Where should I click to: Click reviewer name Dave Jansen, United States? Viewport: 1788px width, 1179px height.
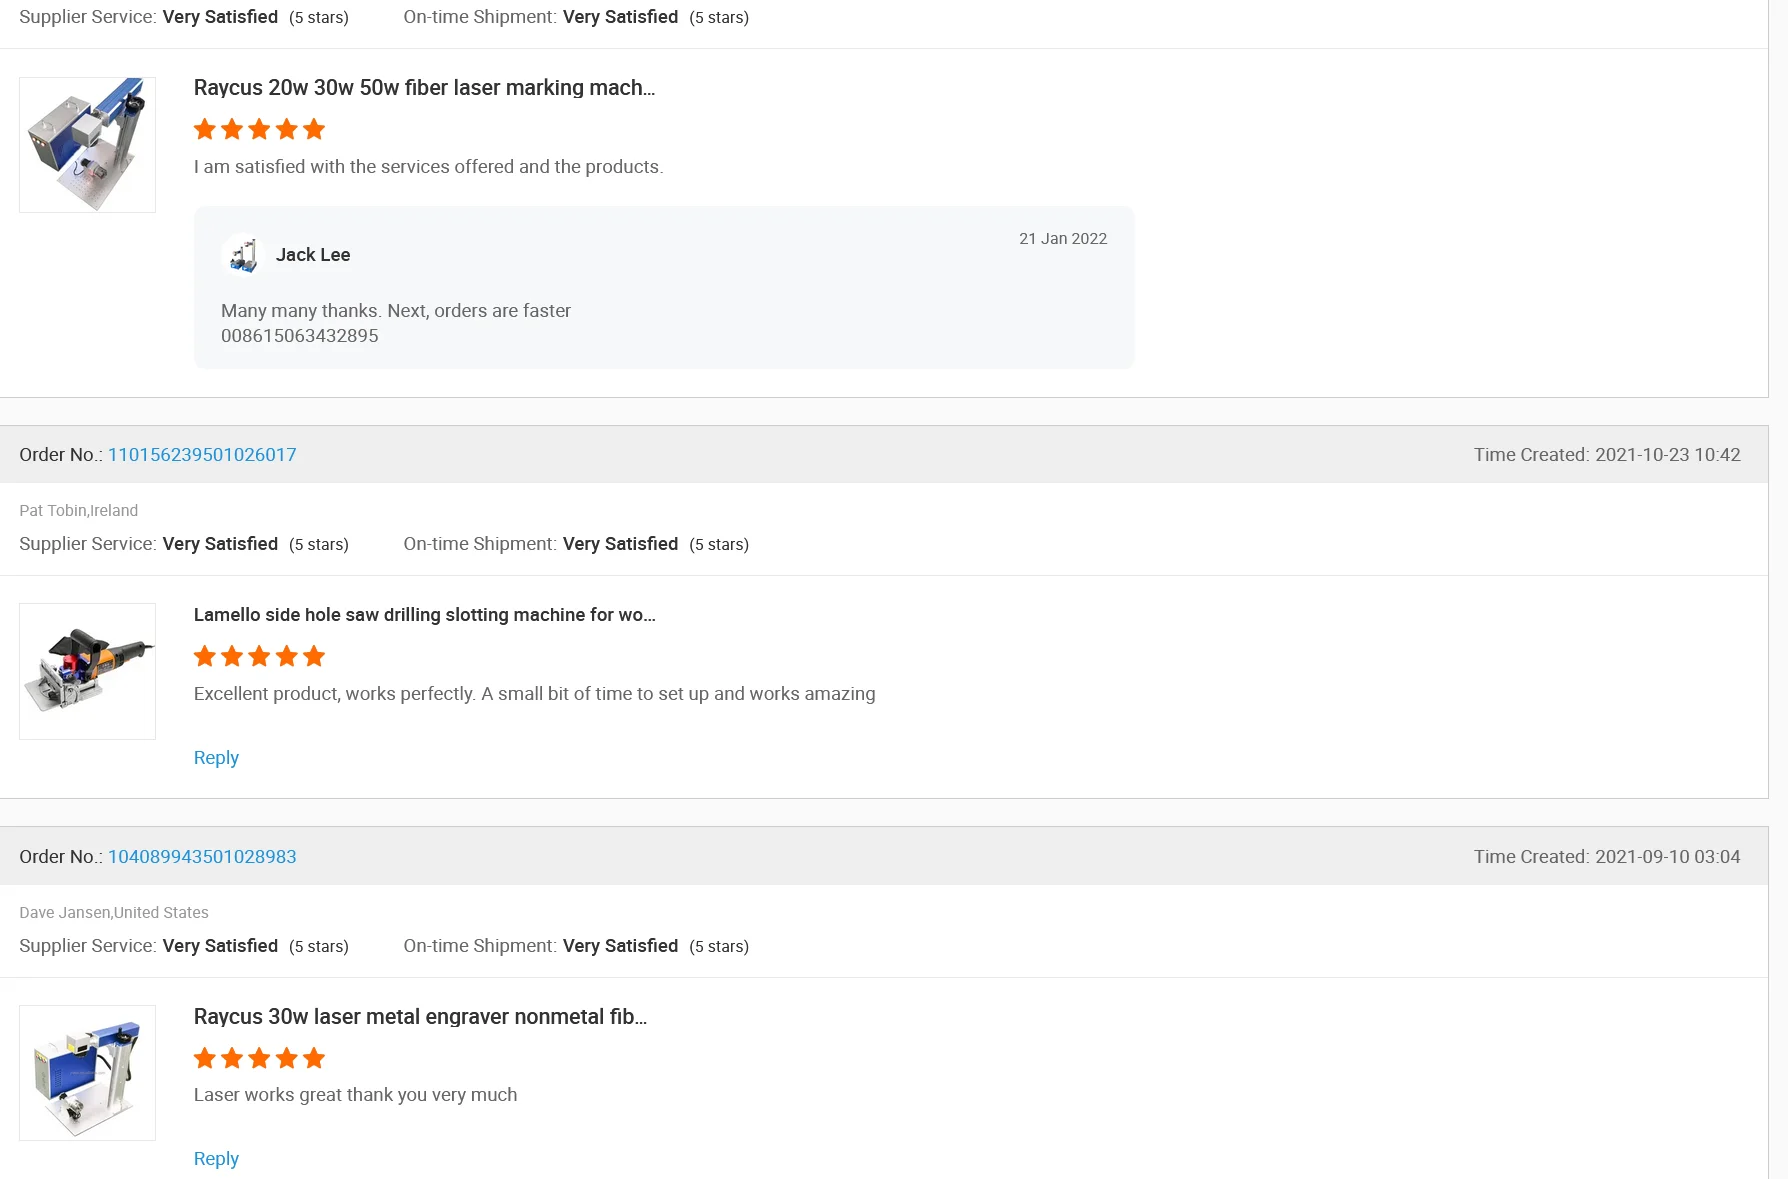114,913
